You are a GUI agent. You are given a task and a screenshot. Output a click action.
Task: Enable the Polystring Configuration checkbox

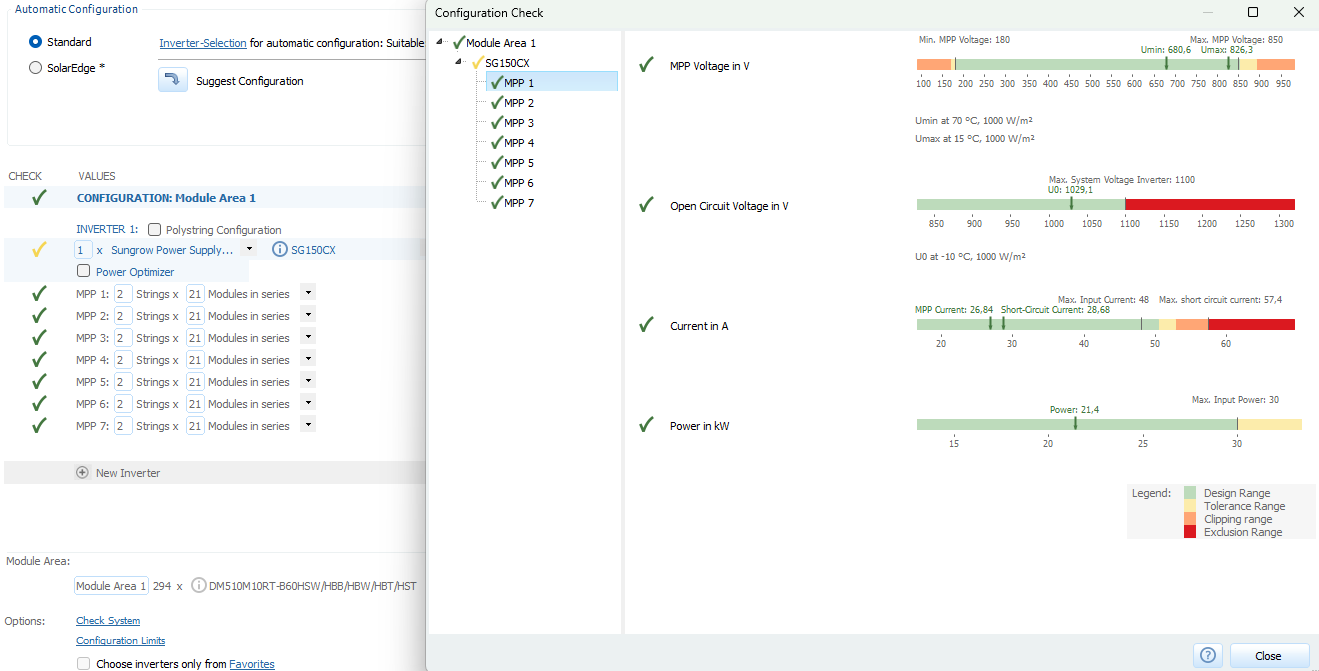pos(155,230)
